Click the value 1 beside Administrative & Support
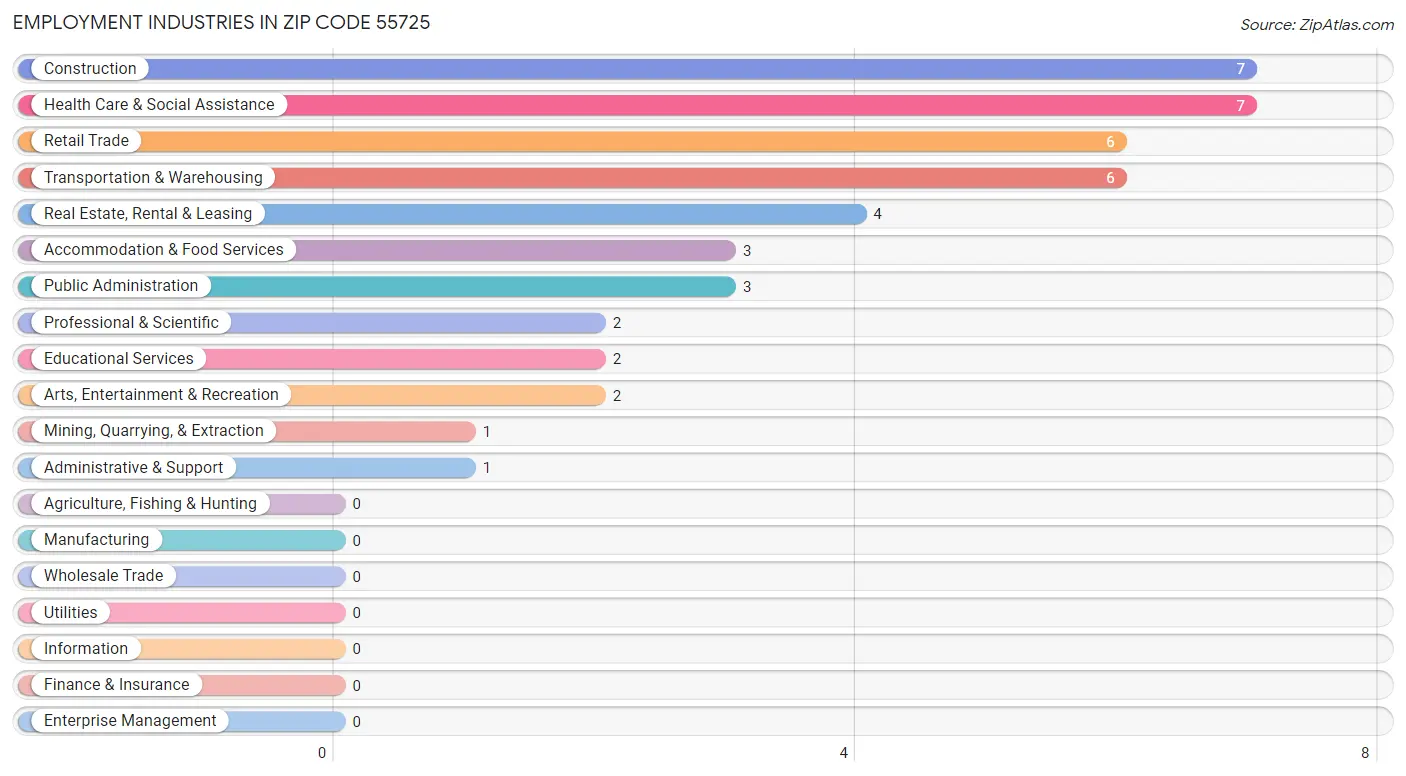This screenshot has width=1406, height=776. pyautogui.click(x=487, y=468)
